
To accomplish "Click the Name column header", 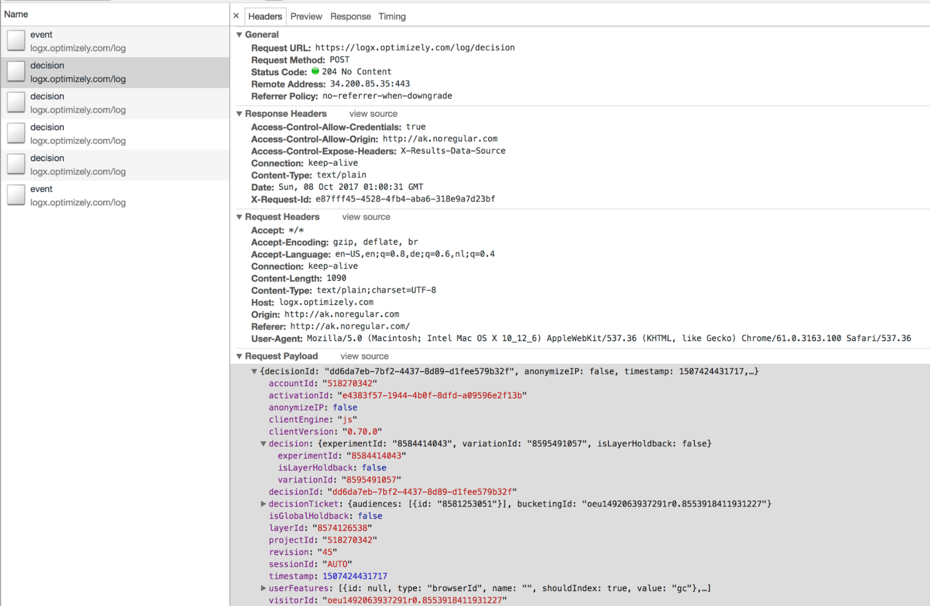I will click(115, 14).
